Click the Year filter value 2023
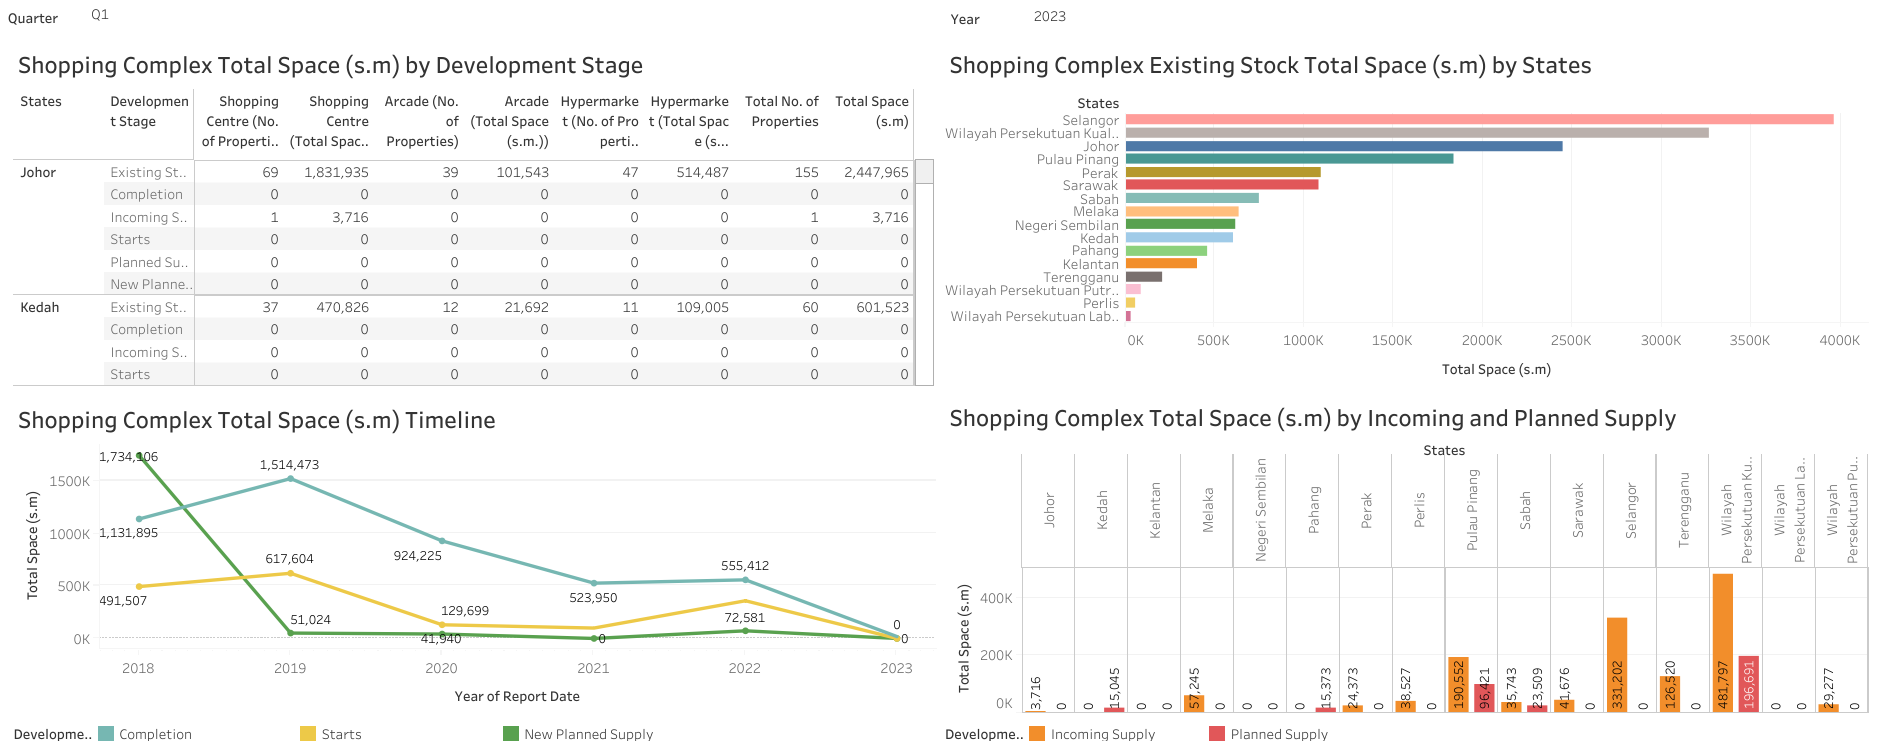Image resolution: width=1881 pixels, height=754 pixels. point(1049,17)
